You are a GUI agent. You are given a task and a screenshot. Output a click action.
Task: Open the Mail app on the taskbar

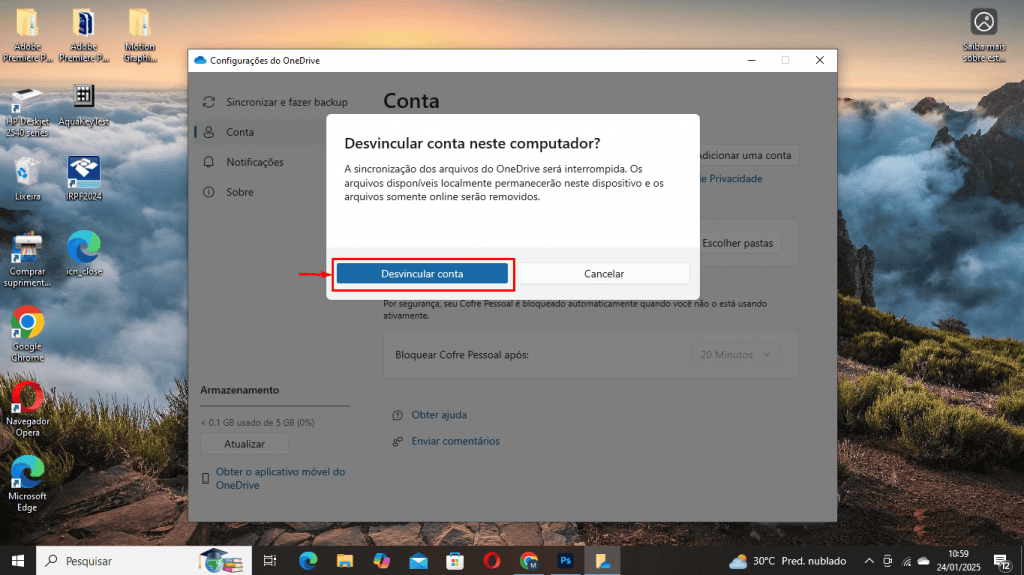click(x=419, y=561)
